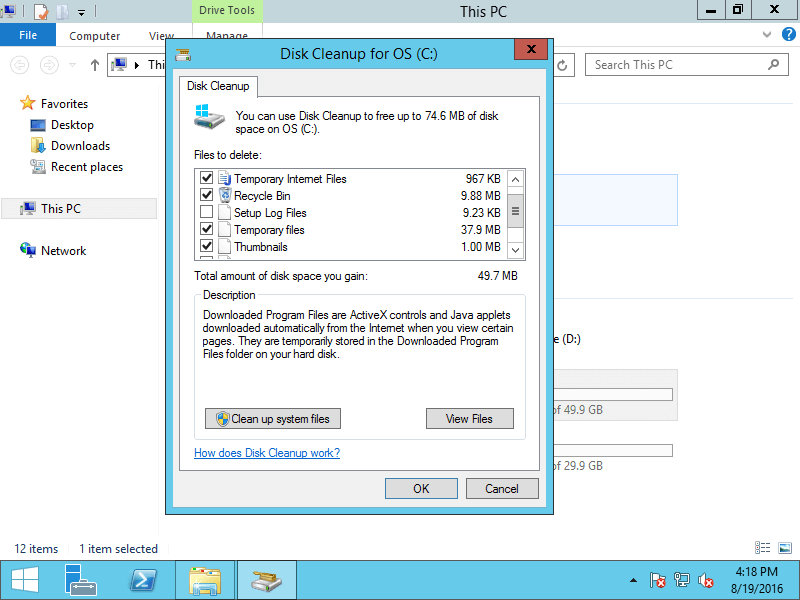Image resolution: width=800 pixels, height=600 pixels.
Task: Open the View ribbon tab
Action: (x=161, y=36)
